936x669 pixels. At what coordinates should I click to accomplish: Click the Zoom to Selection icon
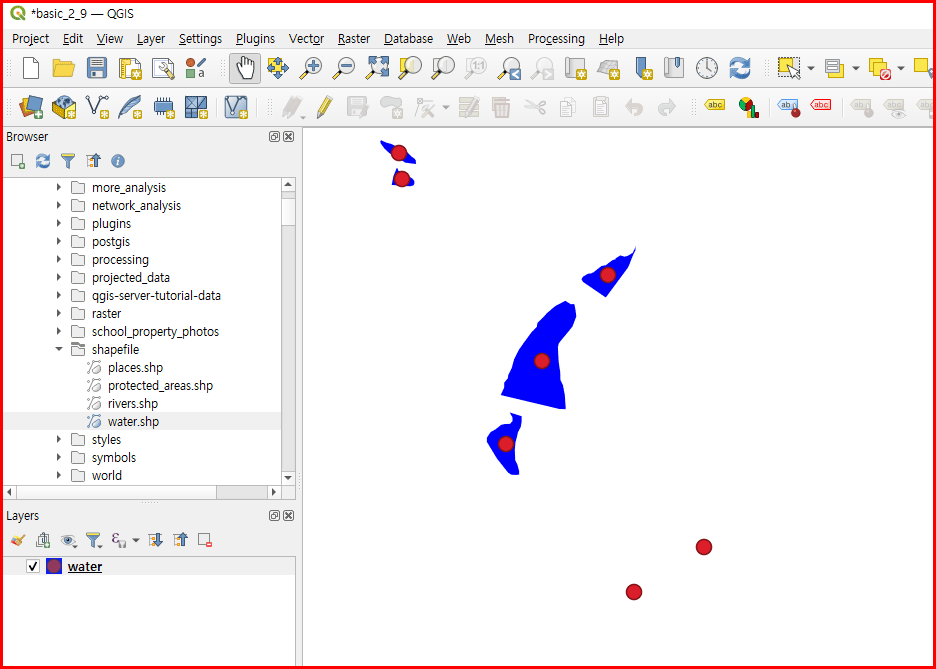[410, 68]
